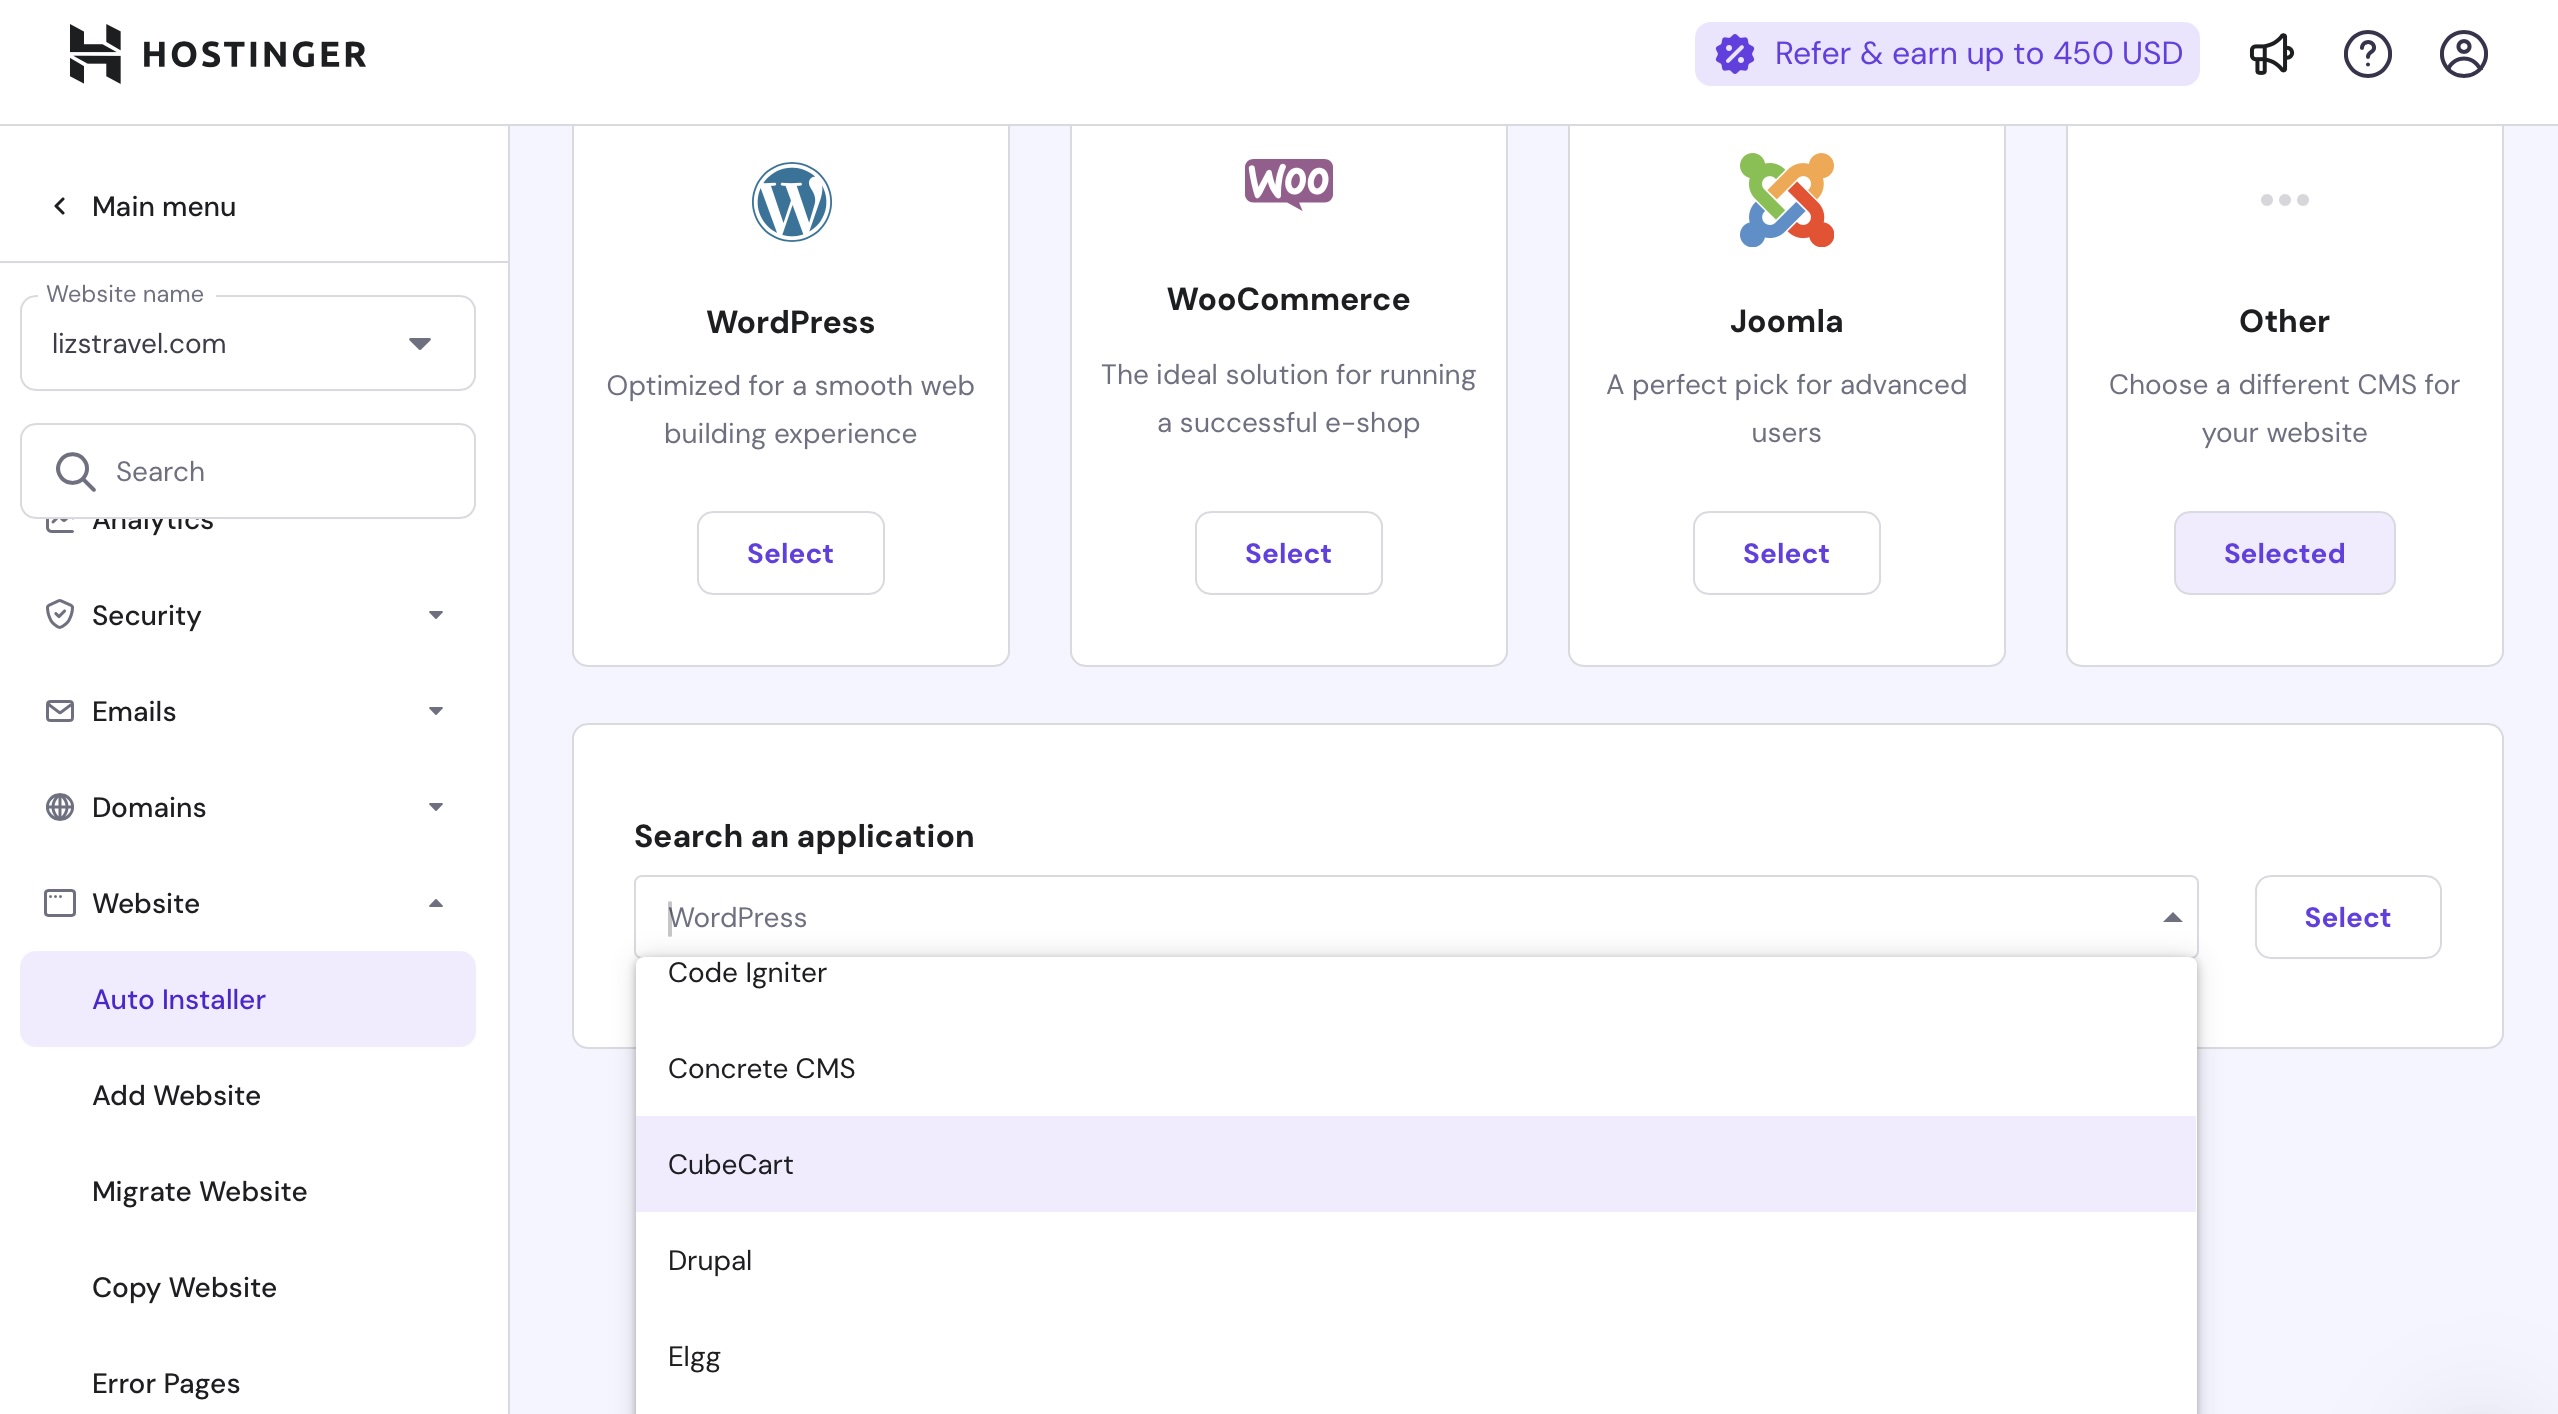This screenshot has height=1414, width=2558.
Task: Click the Main menu back arrow
Action: [x=60, y=206]
